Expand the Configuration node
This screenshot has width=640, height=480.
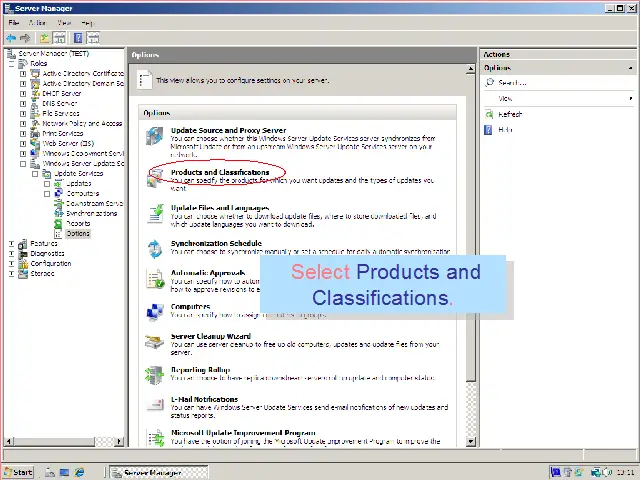pos(11,264)
